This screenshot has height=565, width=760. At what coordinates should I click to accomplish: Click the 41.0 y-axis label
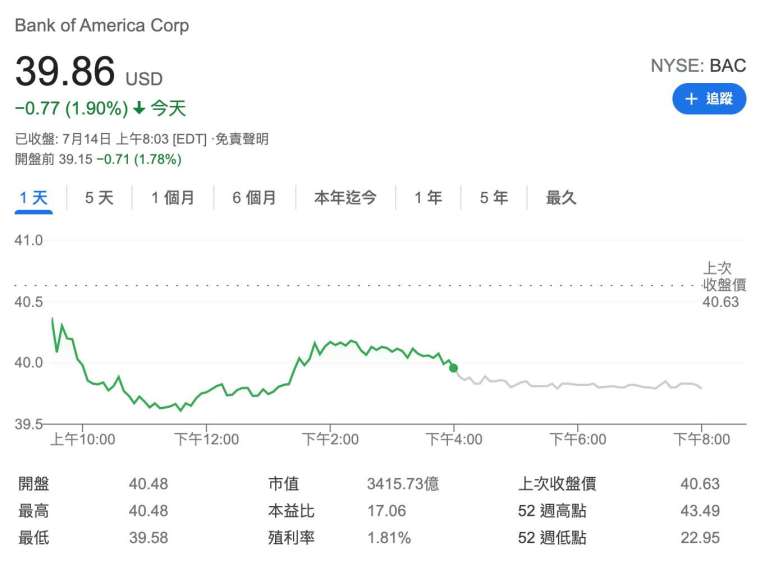pos(29,240)
